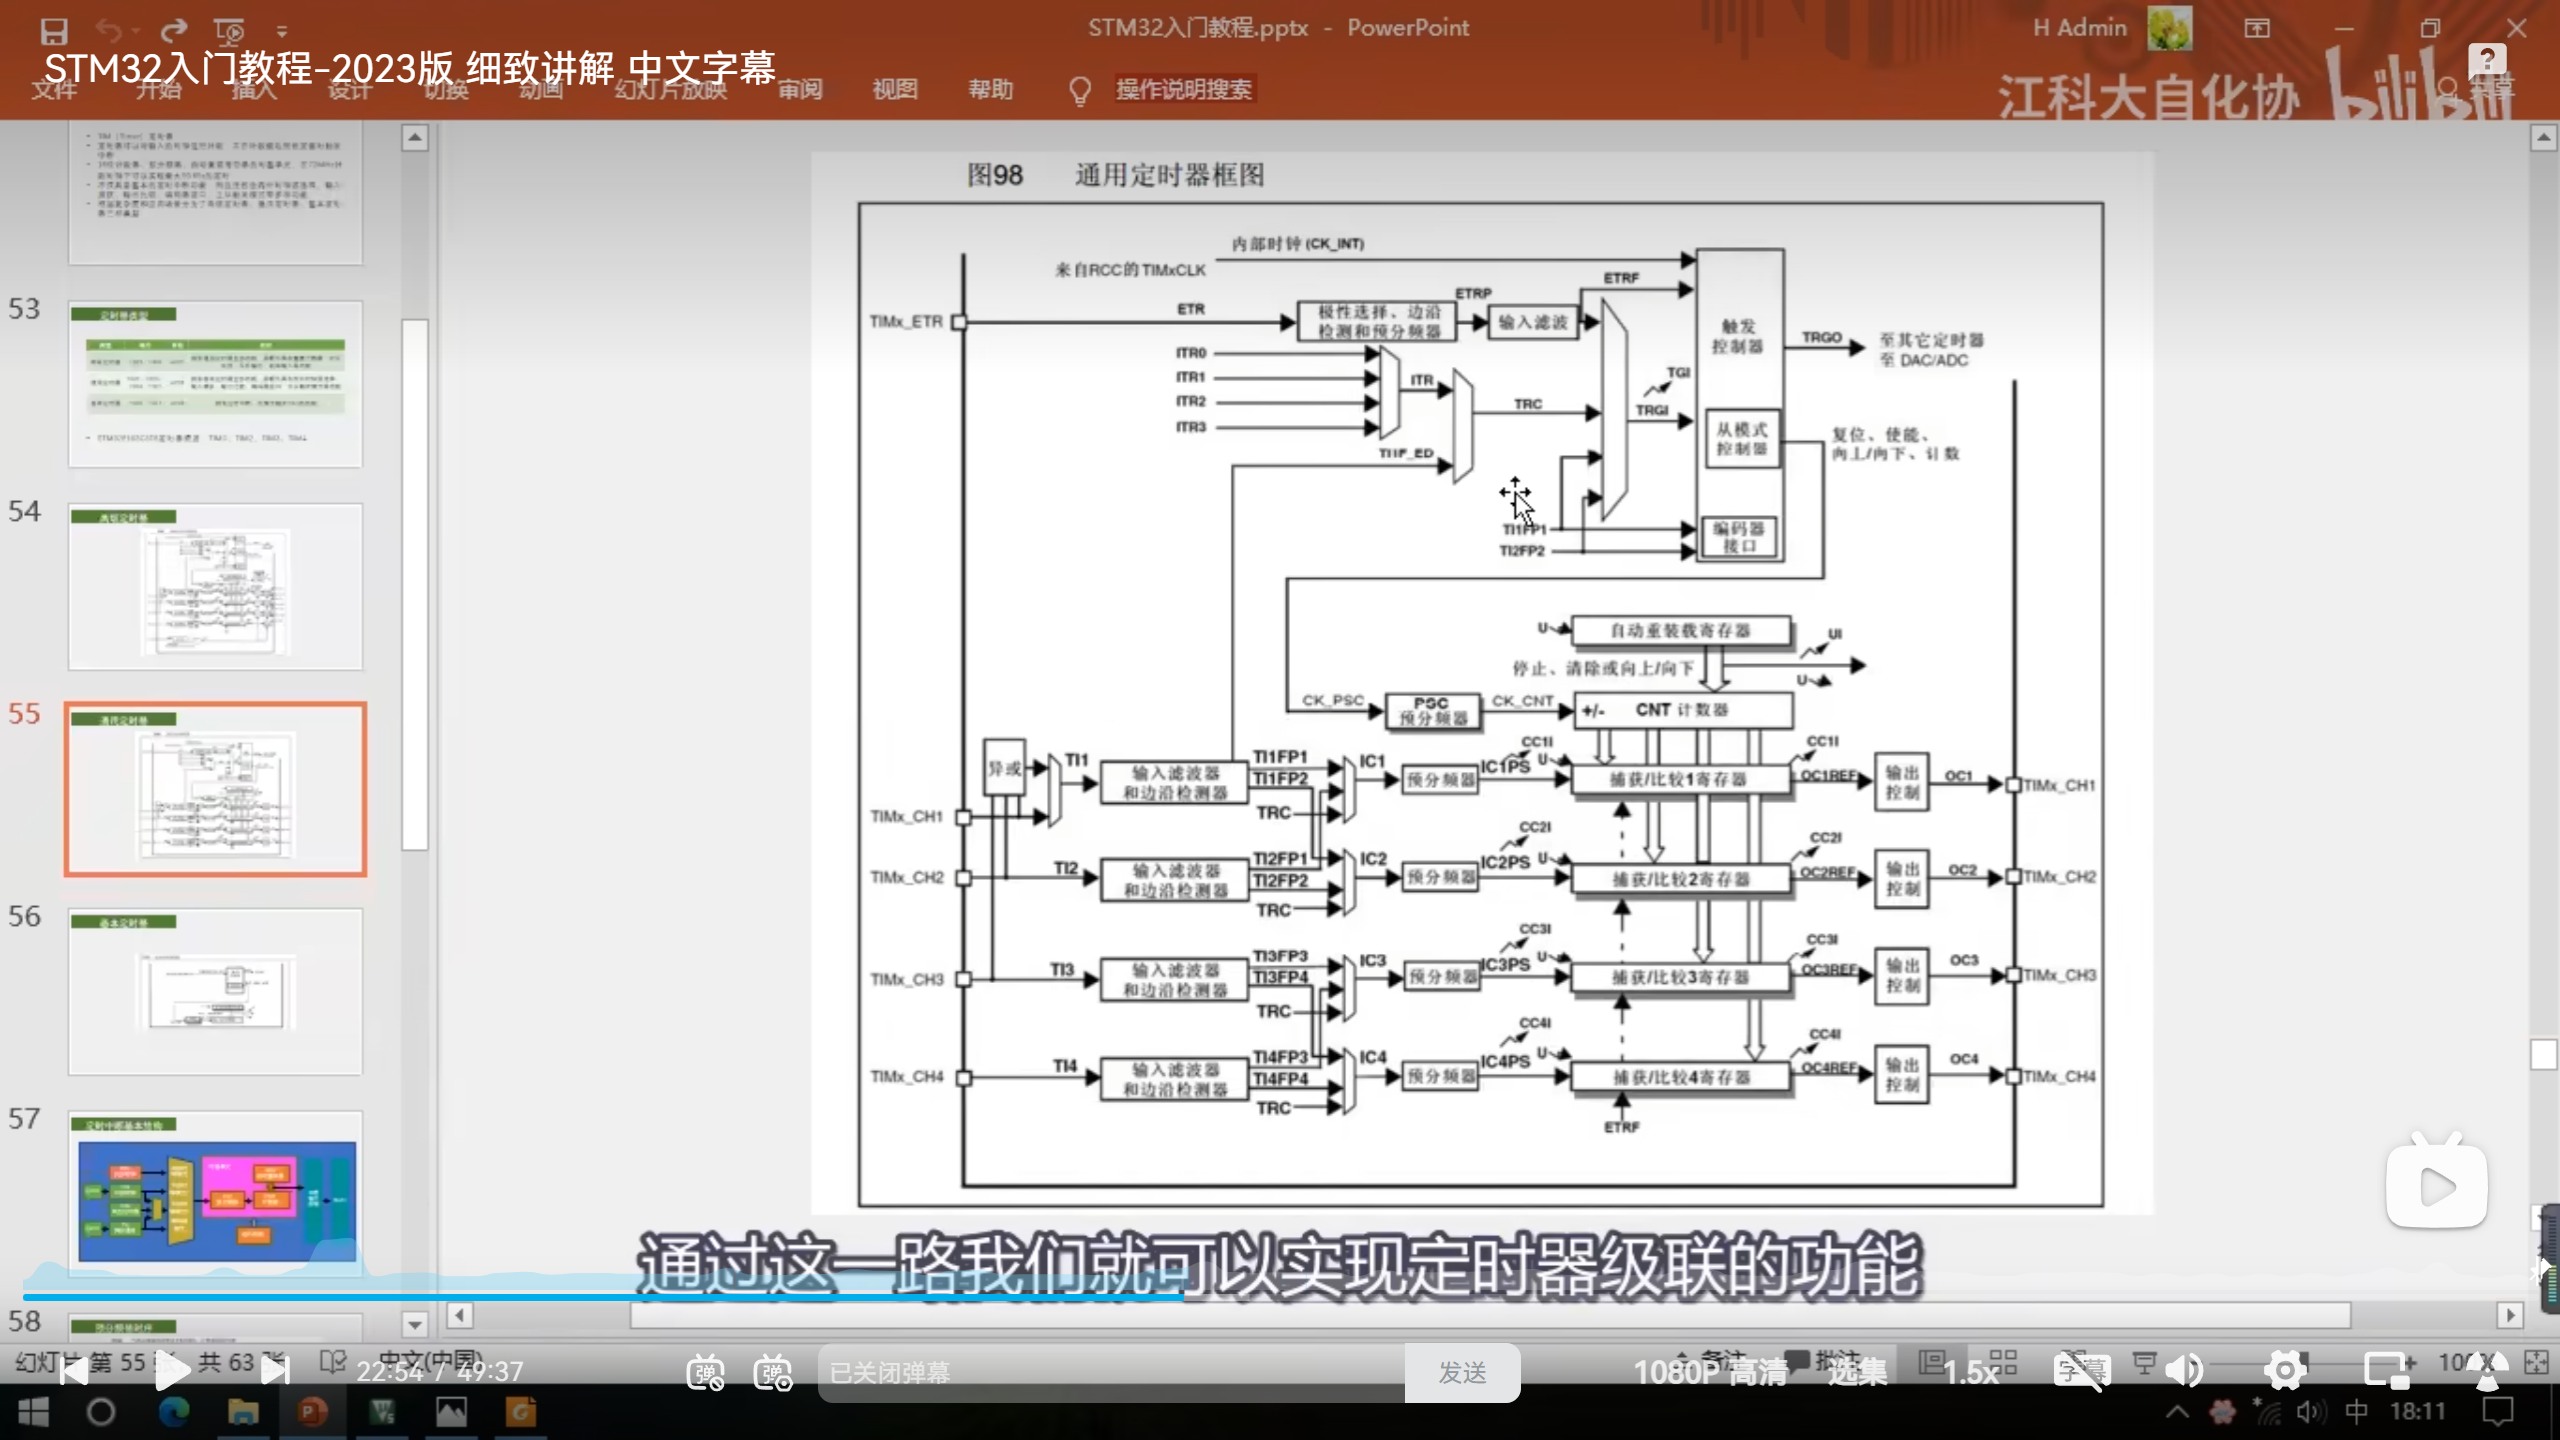This screenshot has height=1440, width=2560.
Task: Click the danmaku text input field
Action: [1110, 1373]
